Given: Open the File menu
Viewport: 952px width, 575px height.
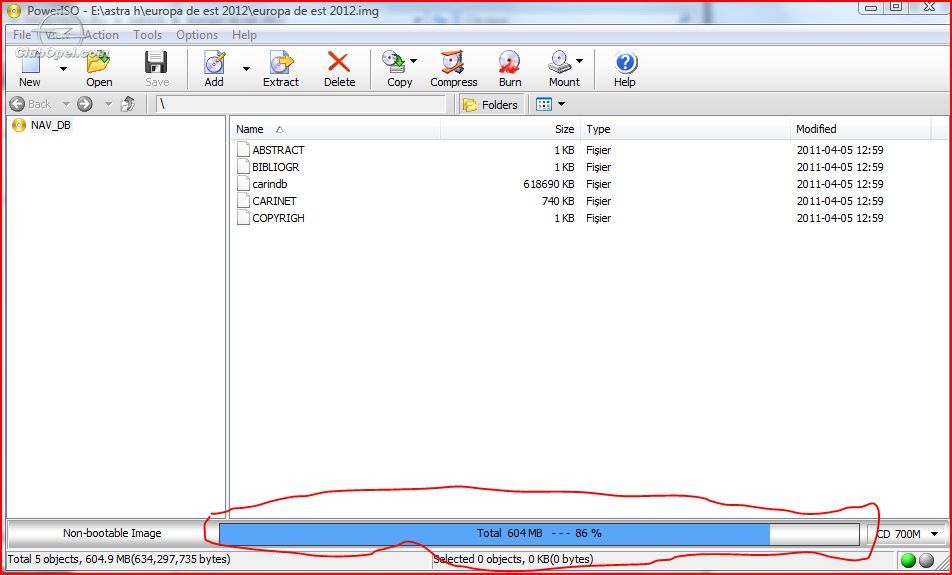Looking at the screenshot, I should (x=21, y=35).
